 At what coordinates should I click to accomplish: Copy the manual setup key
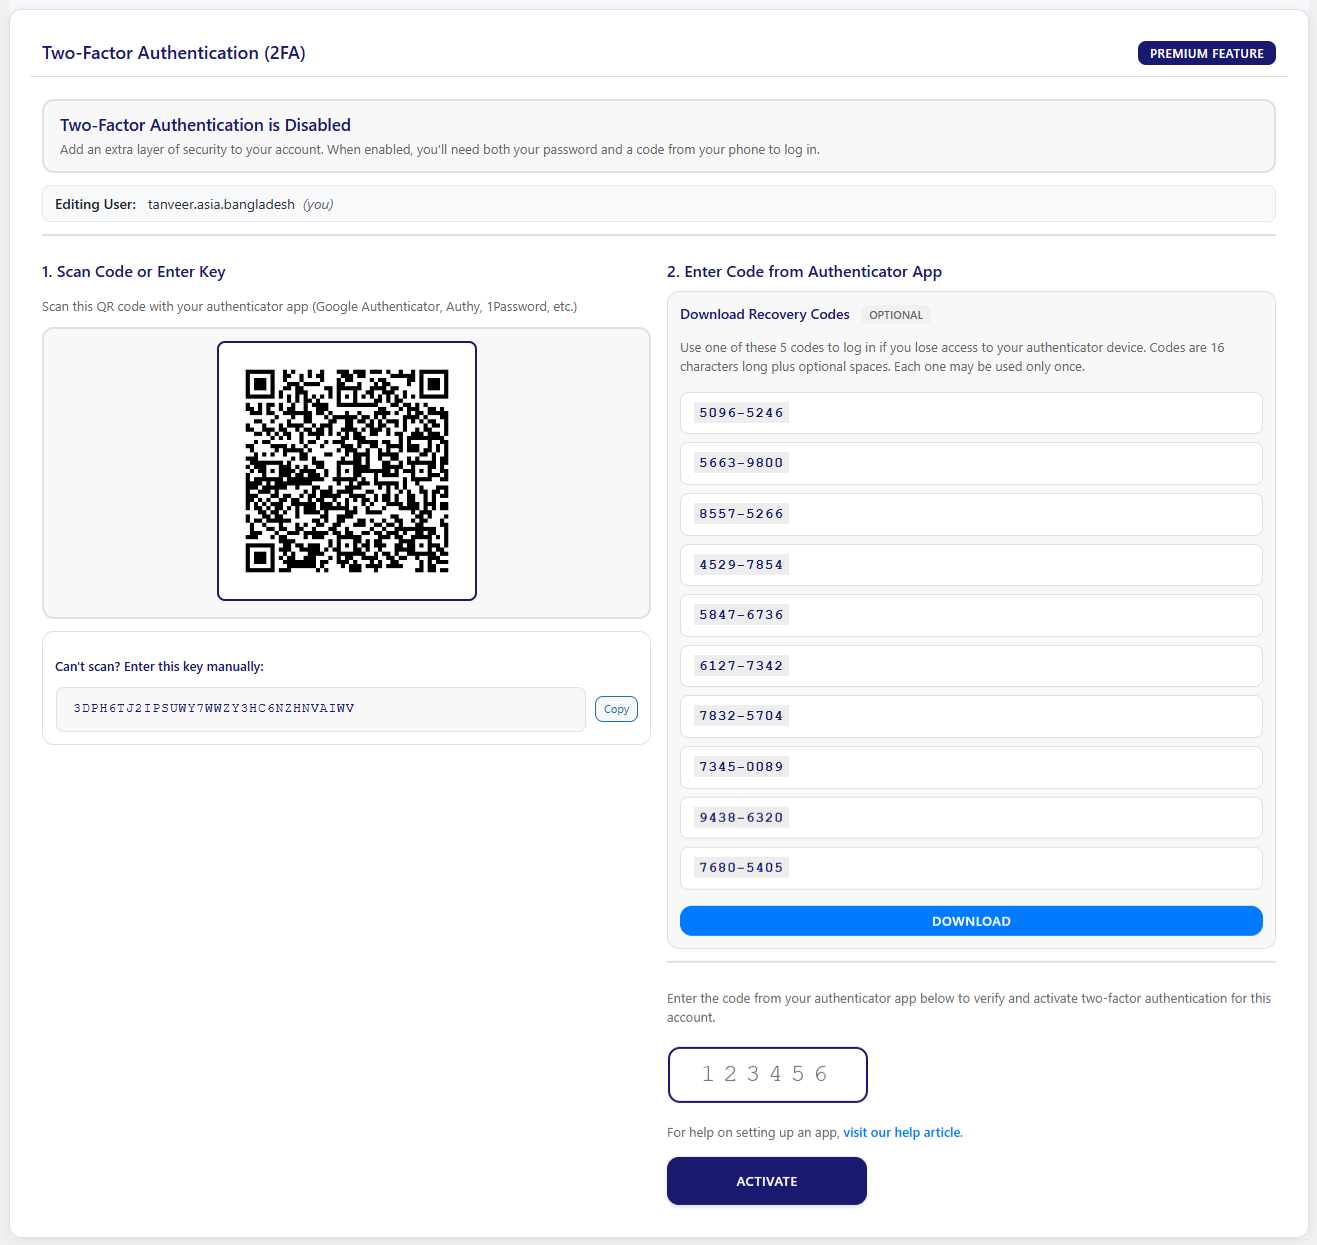point(616,708)
